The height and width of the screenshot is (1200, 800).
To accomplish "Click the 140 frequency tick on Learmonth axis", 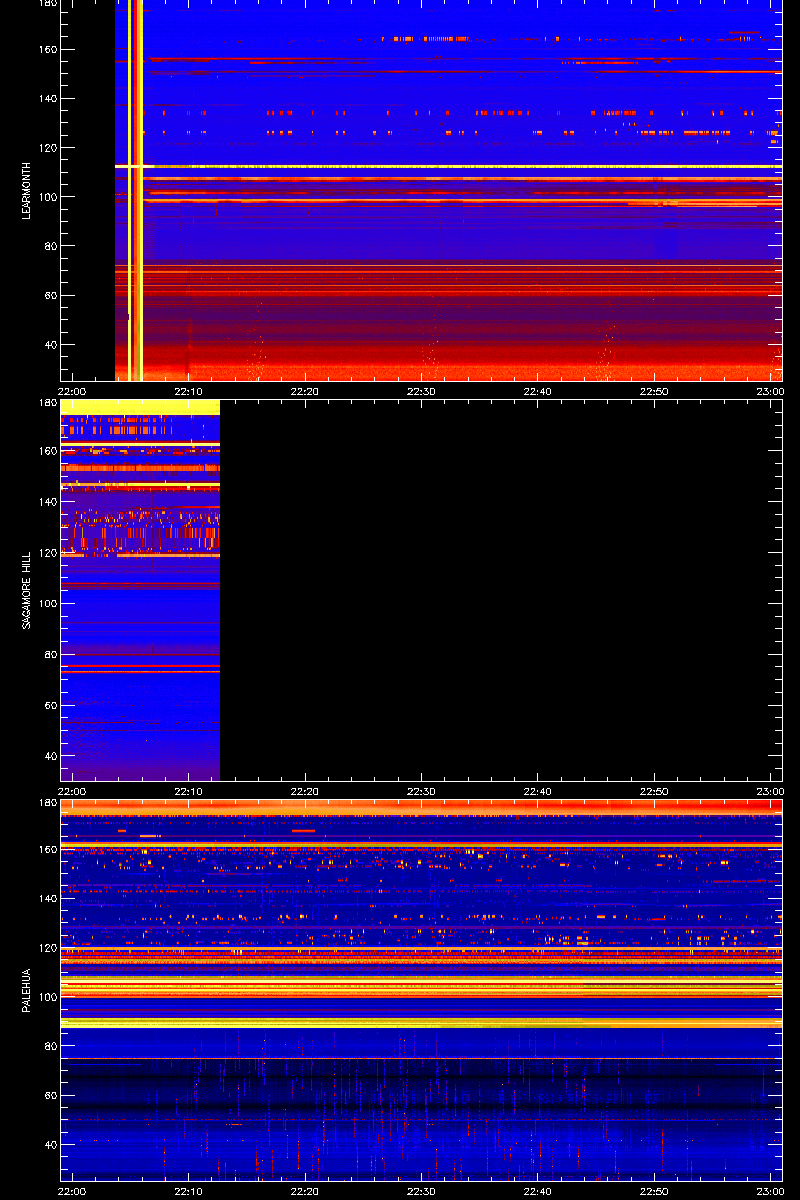I will coord(47,99).
